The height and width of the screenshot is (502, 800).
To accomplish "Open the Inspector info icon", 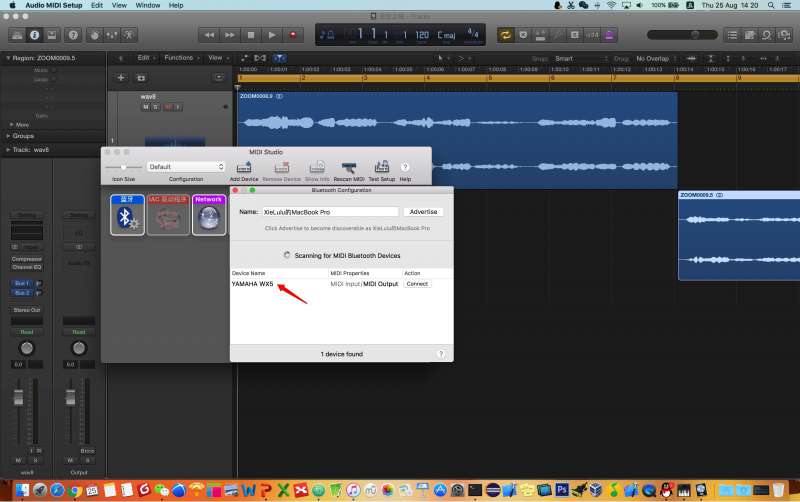I will pos(33,35).
